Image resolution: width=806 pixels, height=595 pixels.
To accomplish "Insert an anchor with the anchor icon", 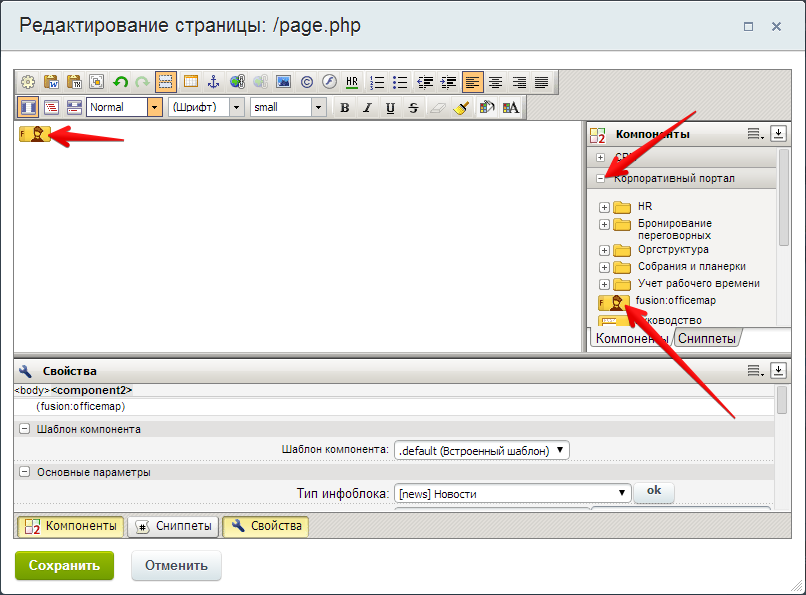I will coord(213,83).
